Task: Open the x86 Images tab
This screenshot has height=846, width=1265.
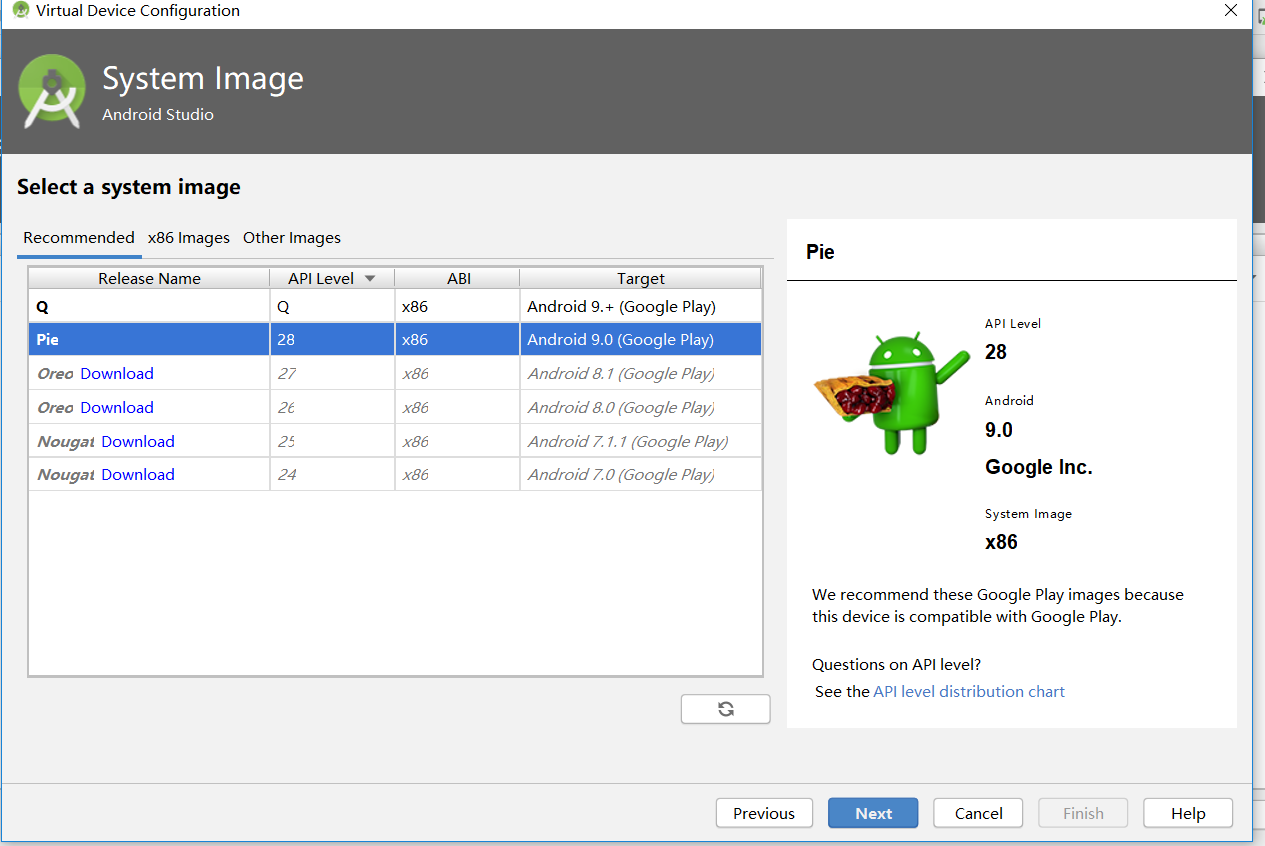Action: [x=189, y=238]
